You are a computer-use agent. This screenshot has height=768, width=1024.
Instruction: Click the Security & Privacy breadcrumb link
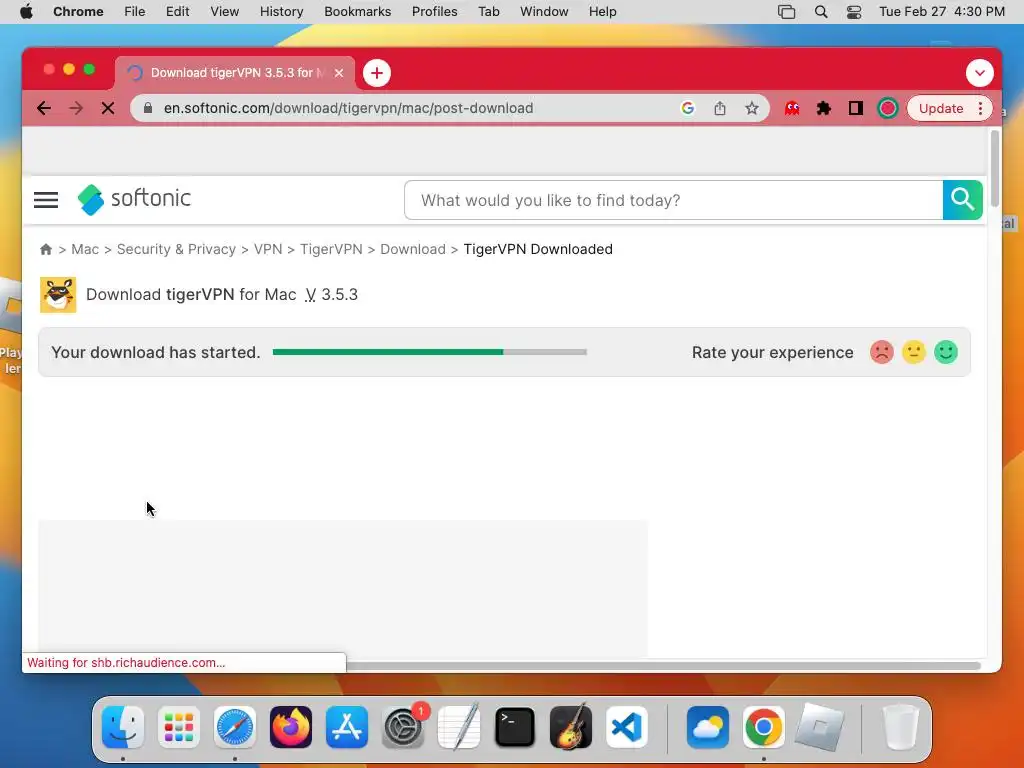(x=176, y=249)
